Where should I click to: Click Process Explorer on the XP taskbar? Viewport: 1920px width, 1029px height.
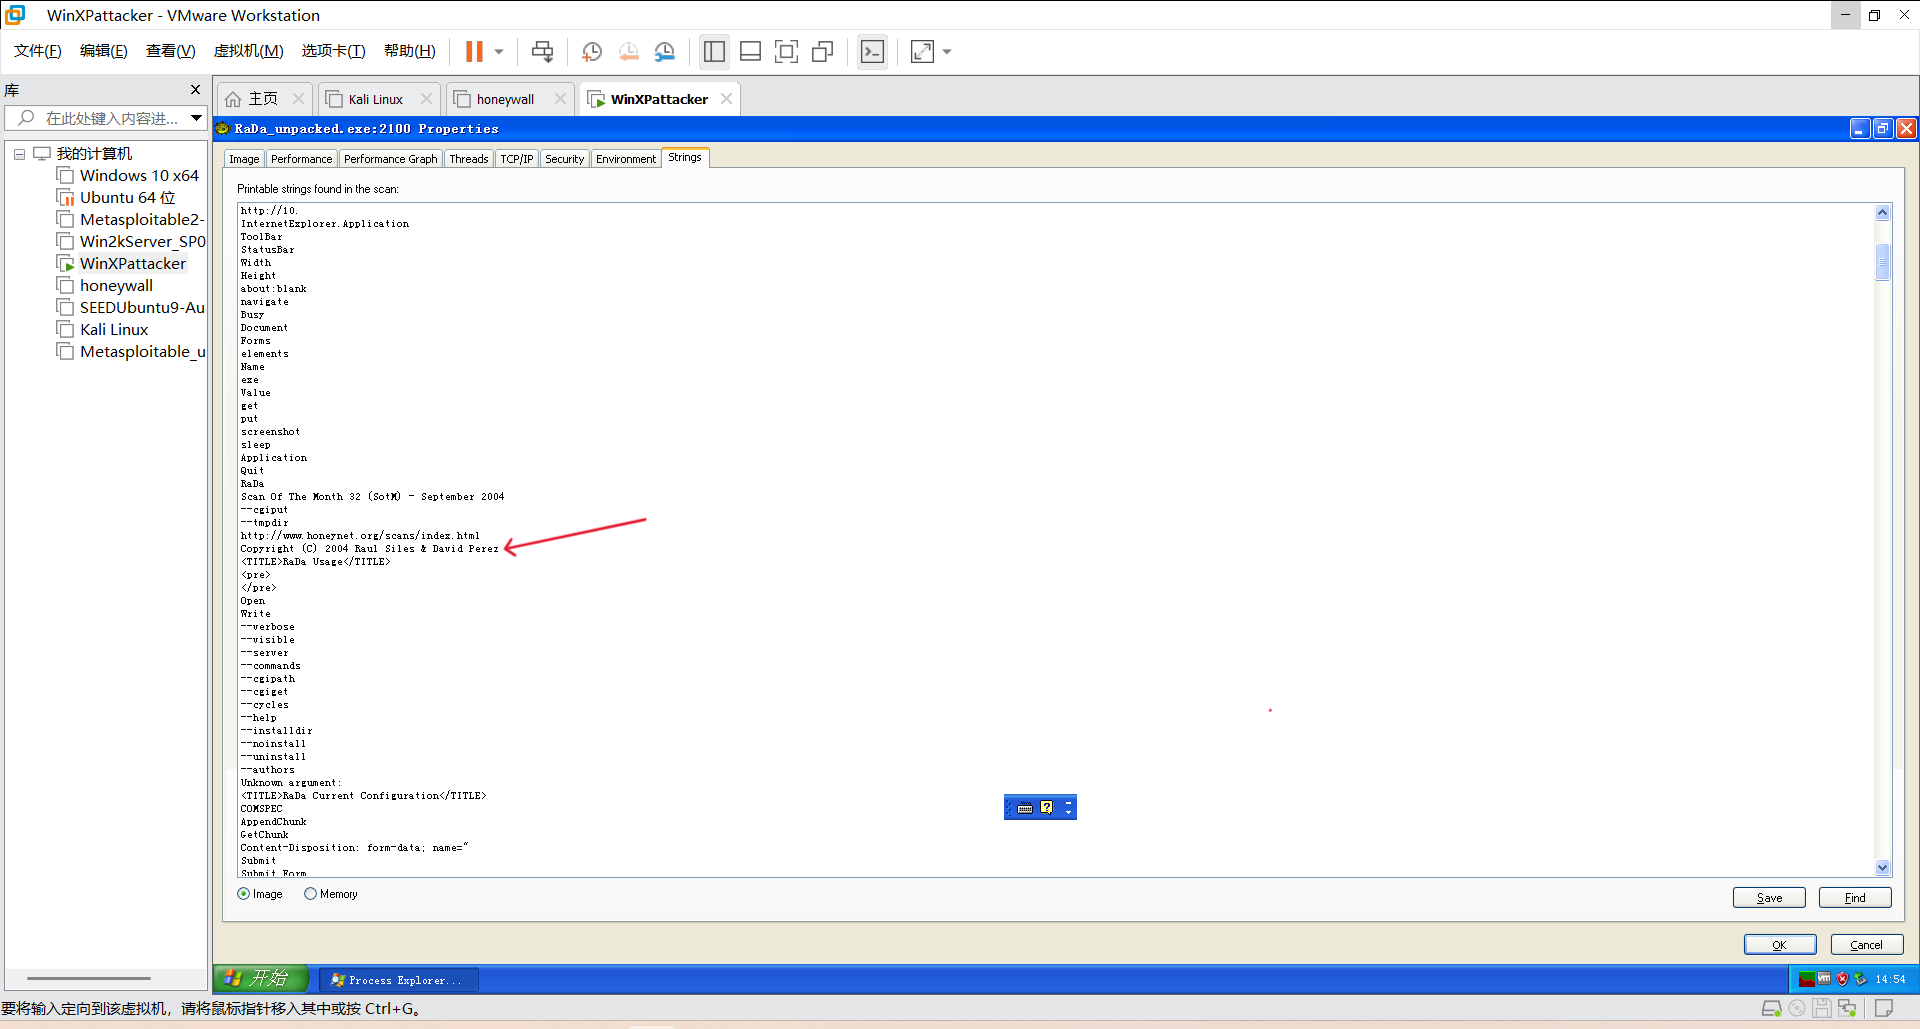(x=398, y=980)
